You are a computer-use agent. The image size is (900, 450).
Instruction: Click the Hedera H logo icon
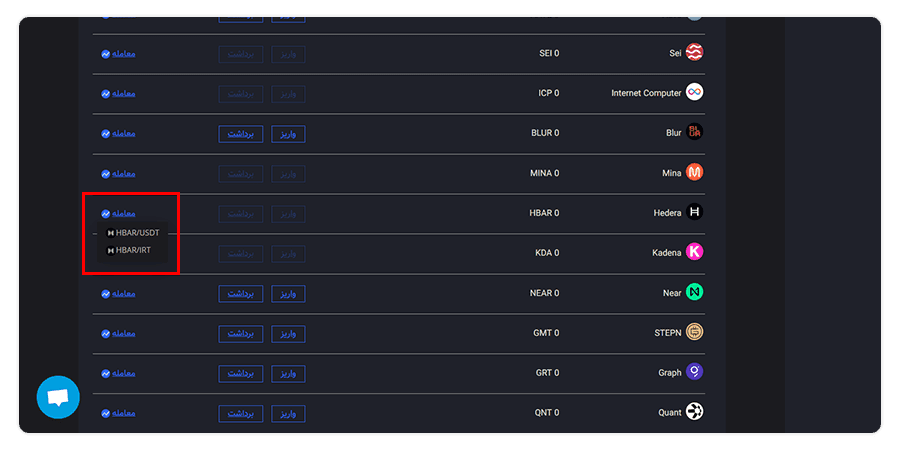[695, 212]
